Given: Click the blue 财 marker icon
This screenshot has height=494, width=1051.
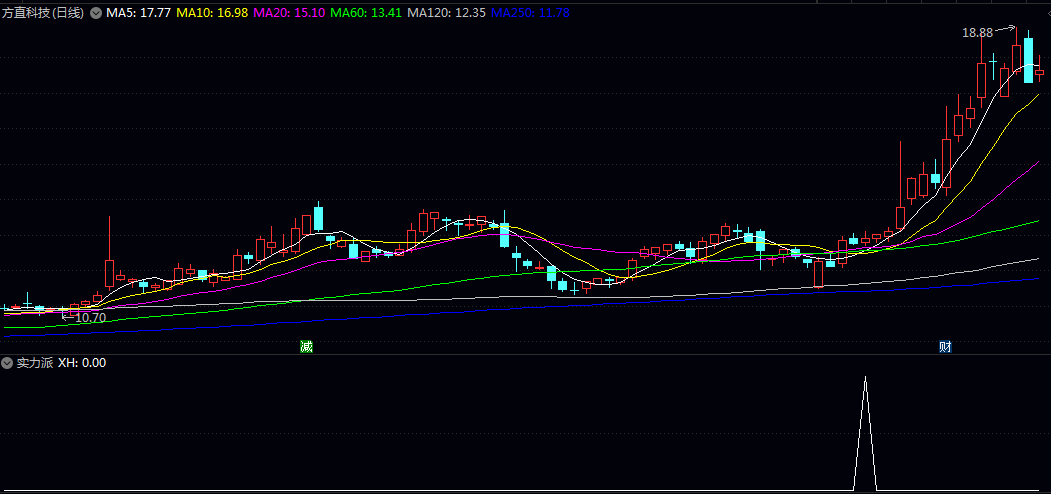Looking at the screenshot, I should click(945, 347).
